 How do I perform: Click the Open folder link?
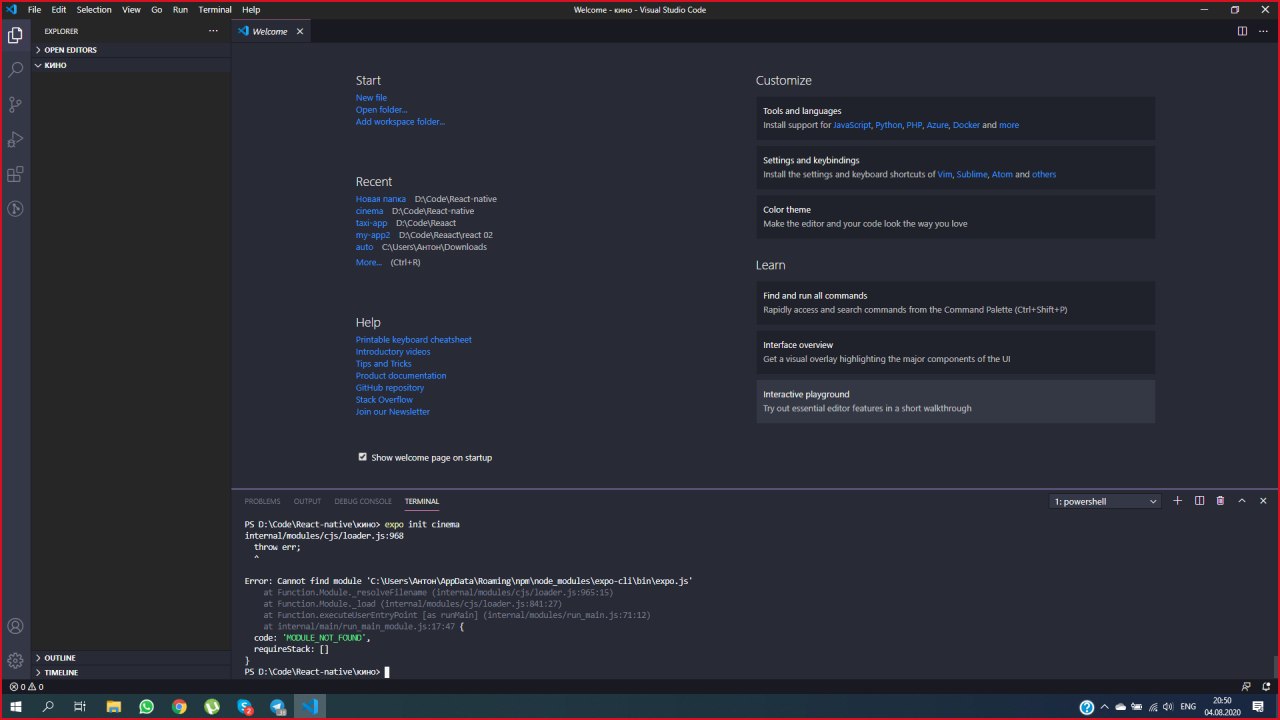click(x=382, y=110)
